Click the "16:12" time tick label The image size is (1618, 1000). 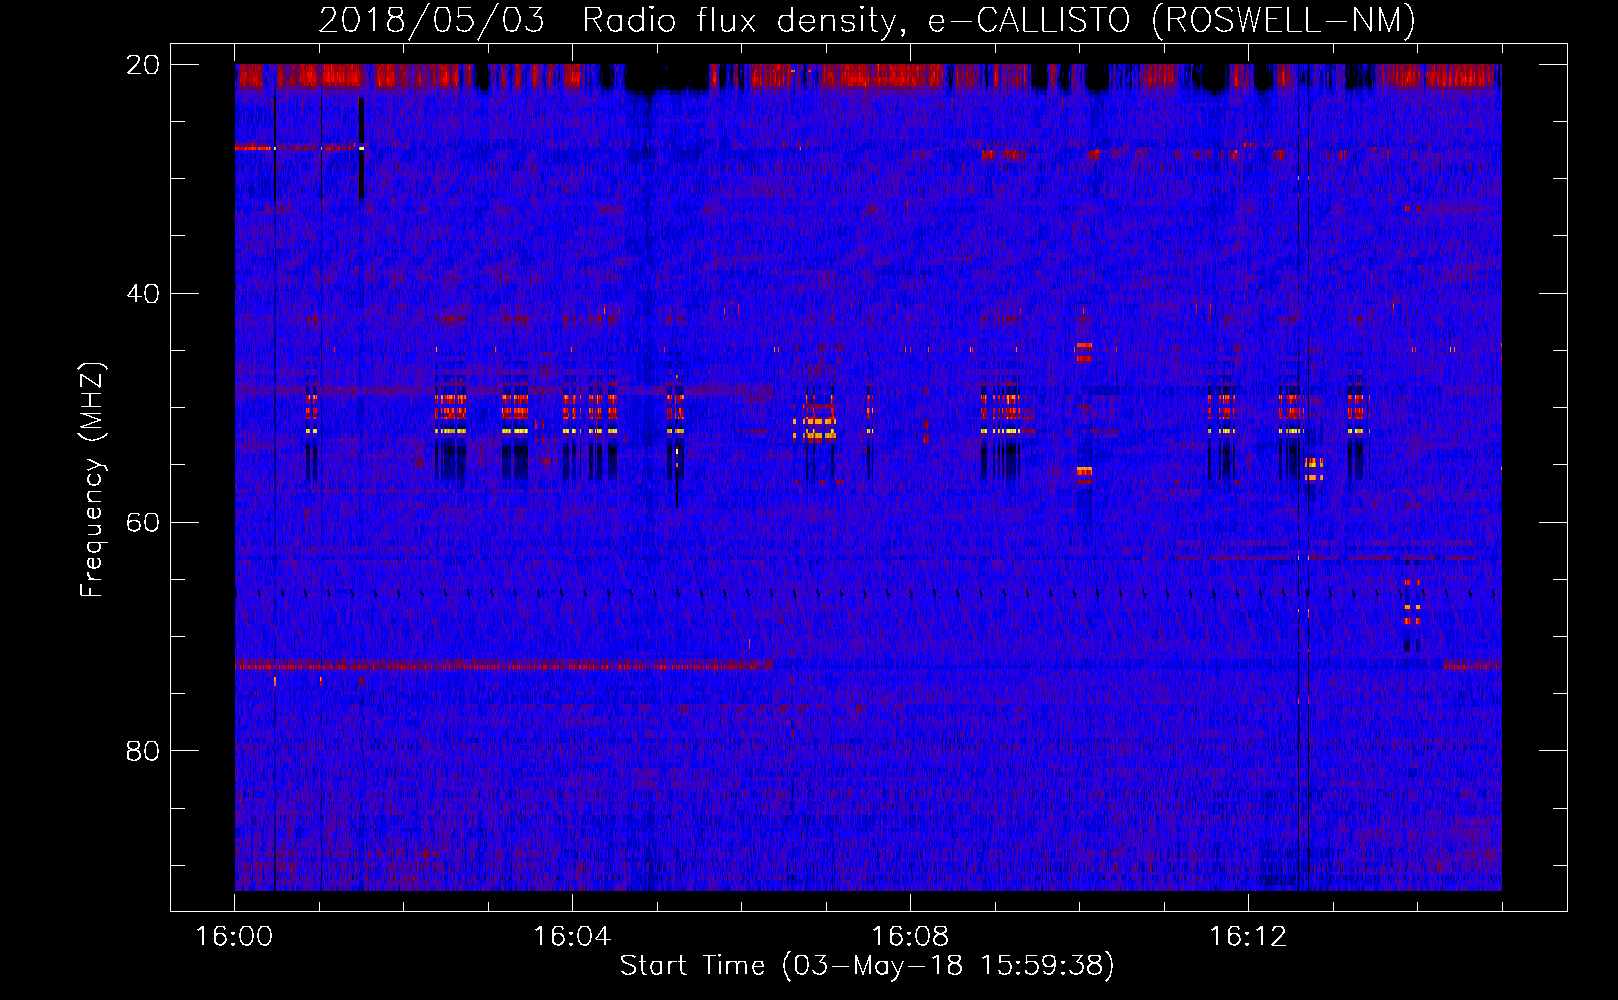tap(1248, 937)
